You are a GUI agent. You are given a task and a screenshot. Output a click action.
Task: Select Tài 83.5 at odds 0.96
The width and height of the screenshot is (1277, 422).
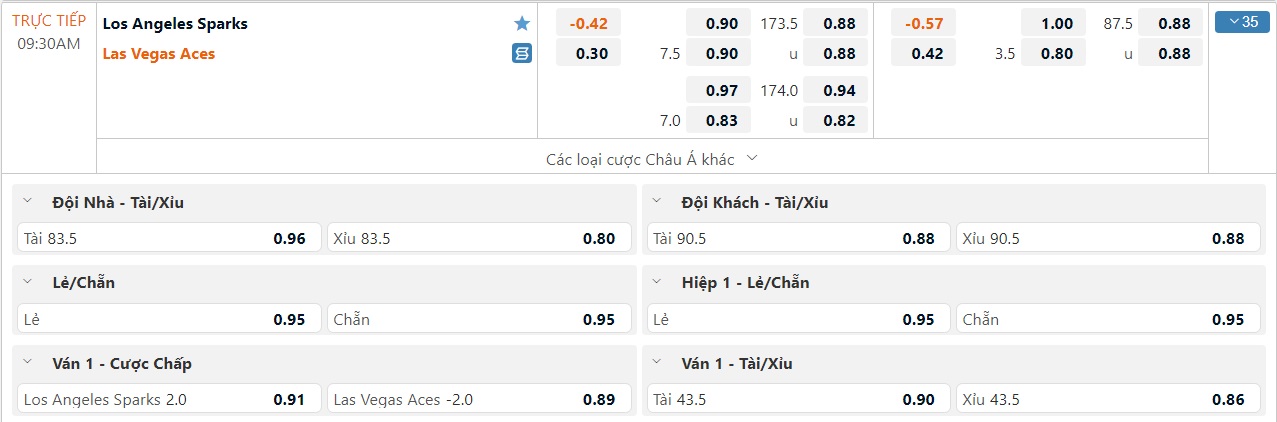tap(170, 238)
